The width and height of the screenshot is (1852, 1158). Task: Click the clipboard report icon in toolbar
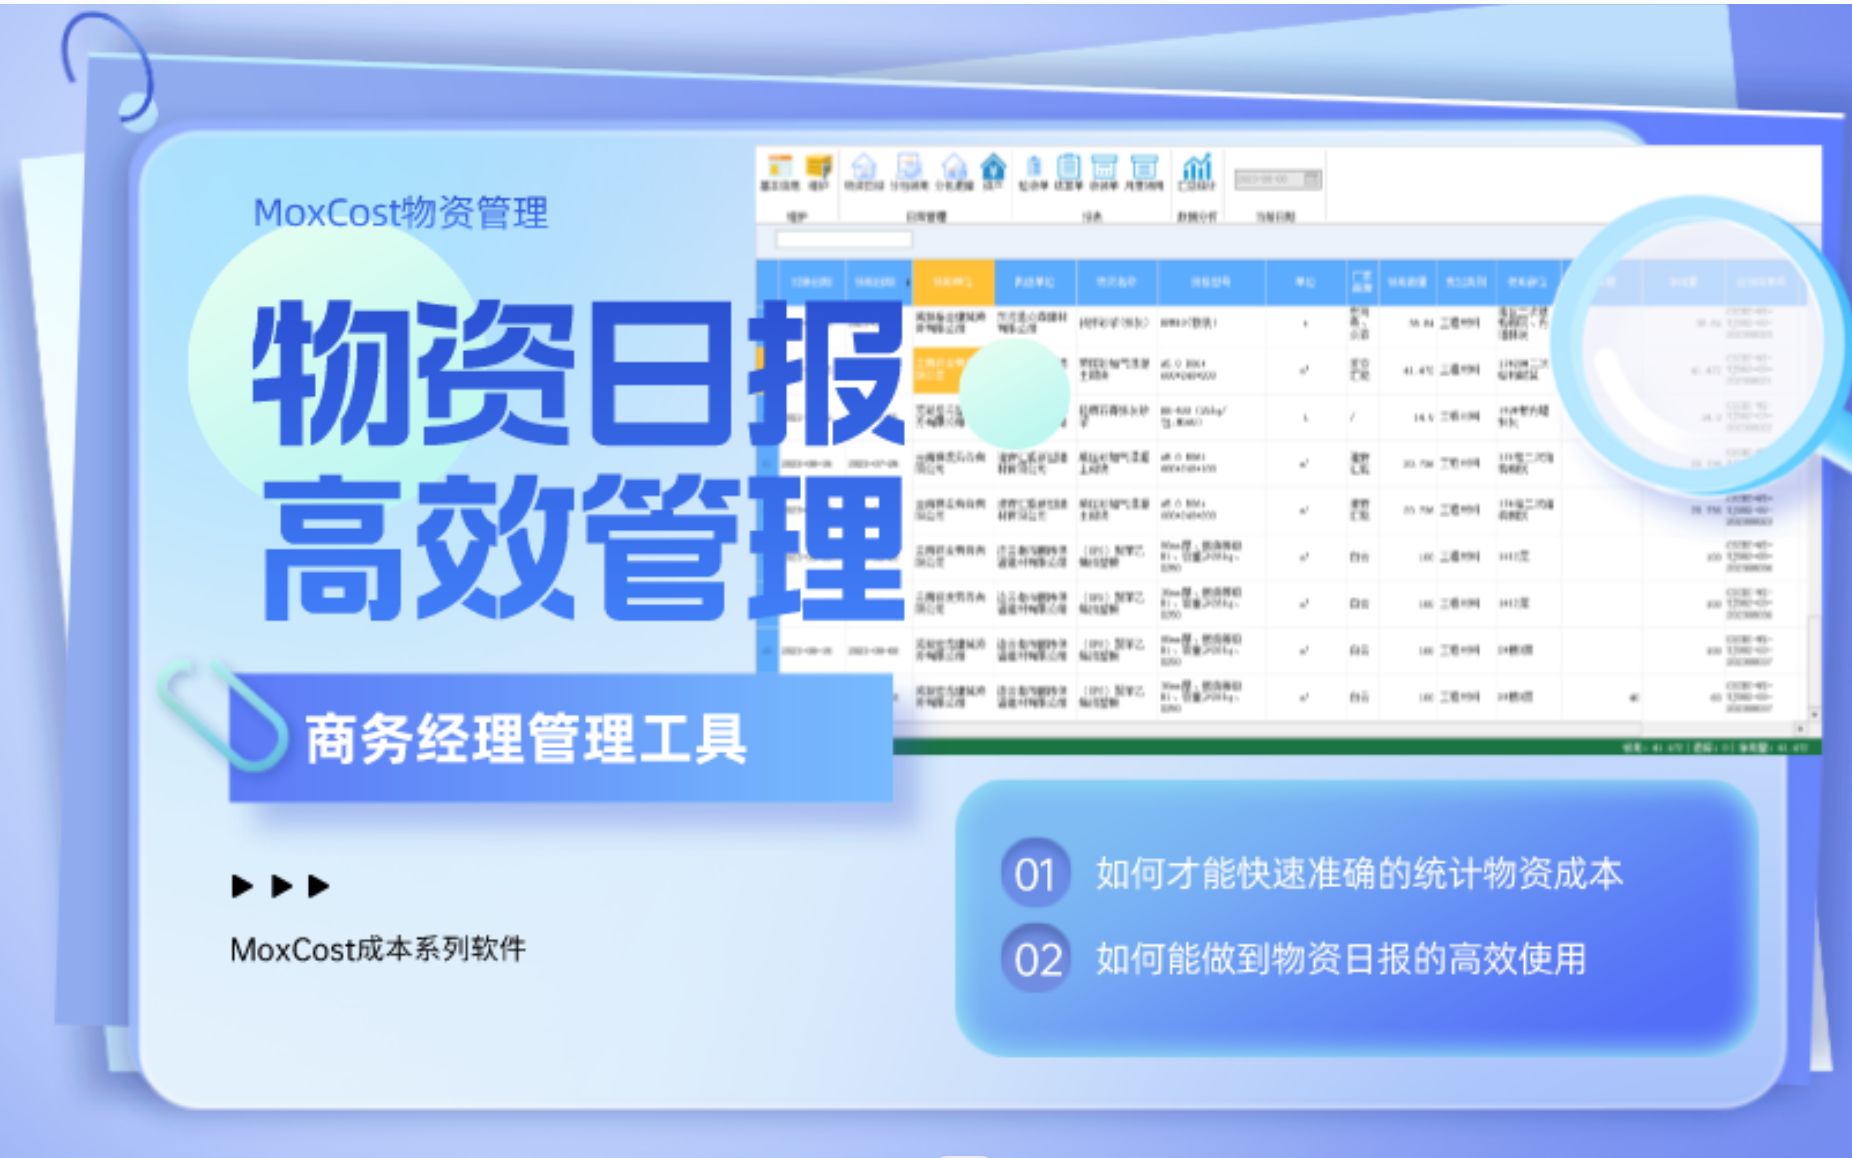[1068, 167]
